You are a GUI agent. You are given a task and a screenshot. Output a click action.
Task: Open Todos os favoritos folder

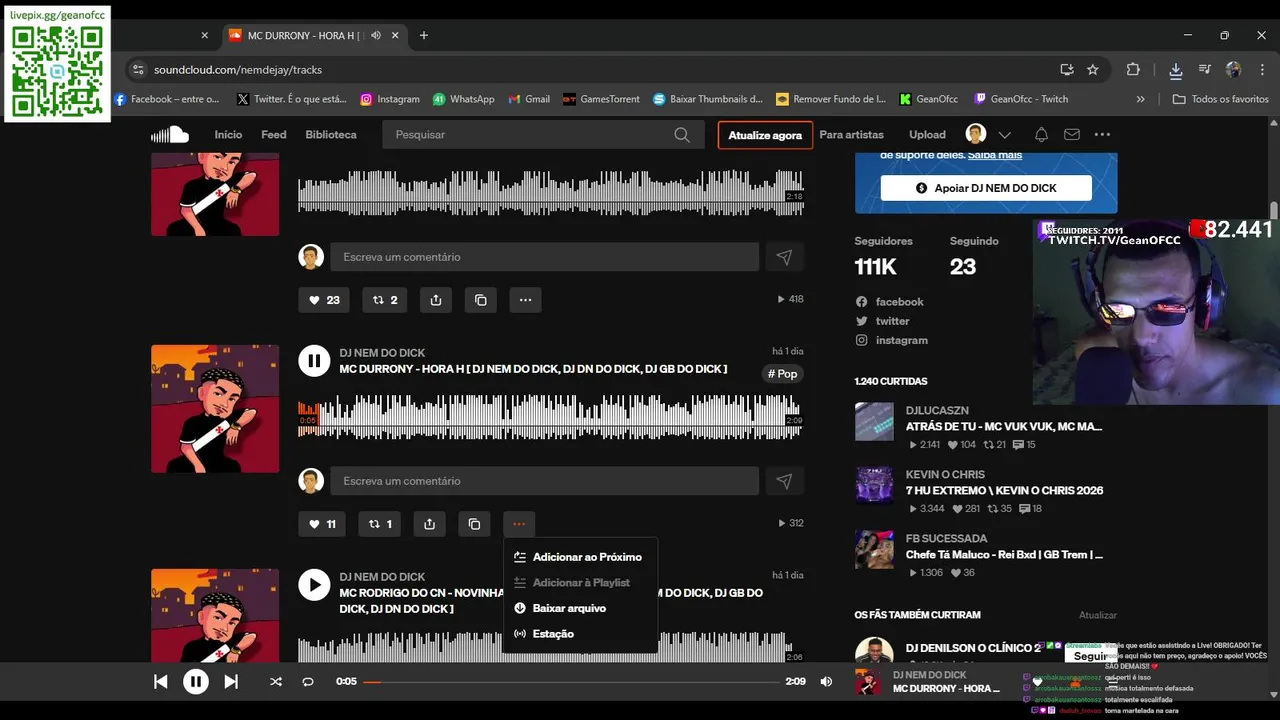tap(1221, 99)
